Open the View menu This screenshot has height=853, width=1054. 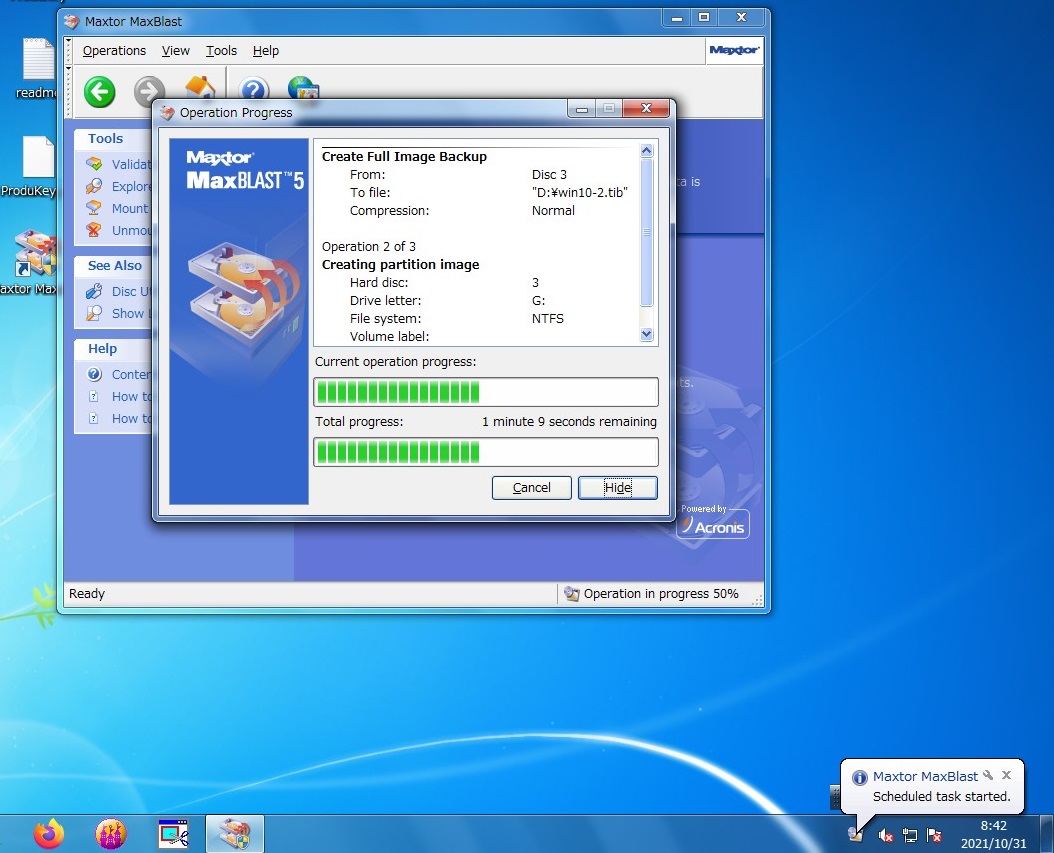point(175,50)
